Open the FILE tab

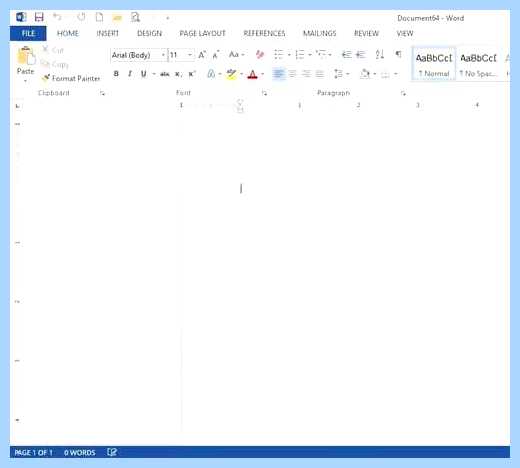coord(28,33)
